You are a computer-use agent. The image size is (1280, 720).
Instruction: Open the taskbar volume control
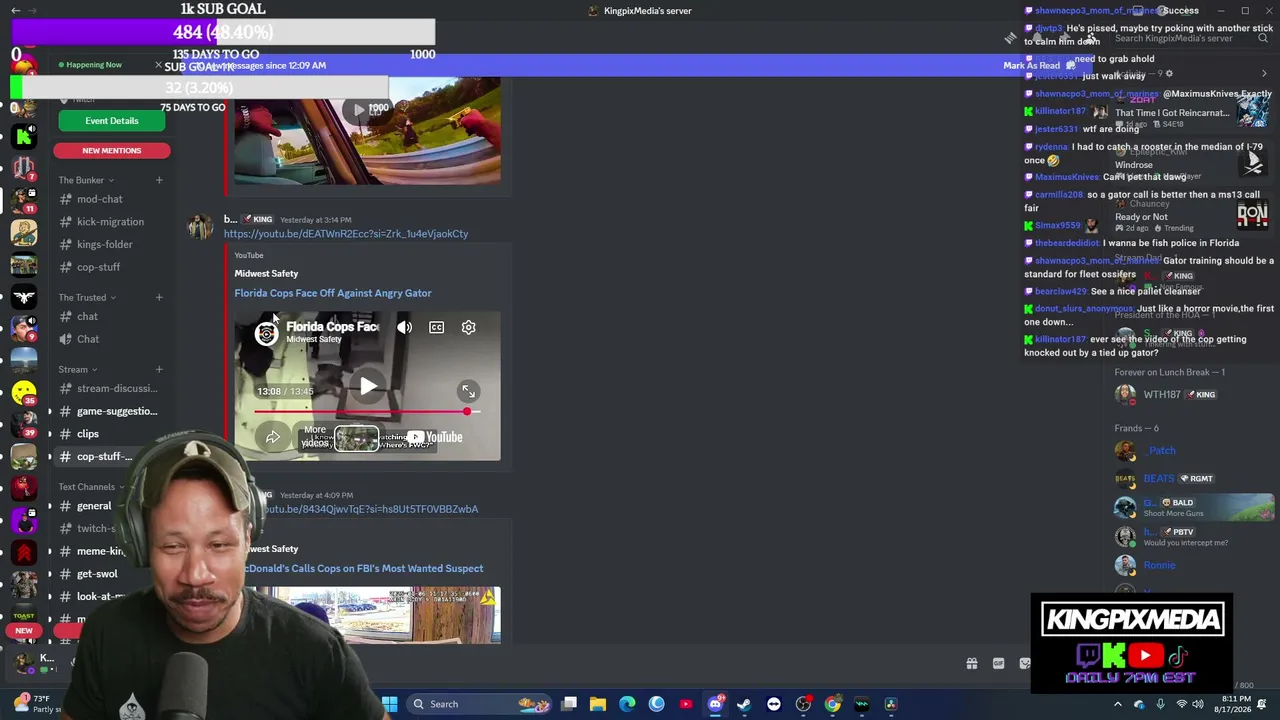[1197, 705]
